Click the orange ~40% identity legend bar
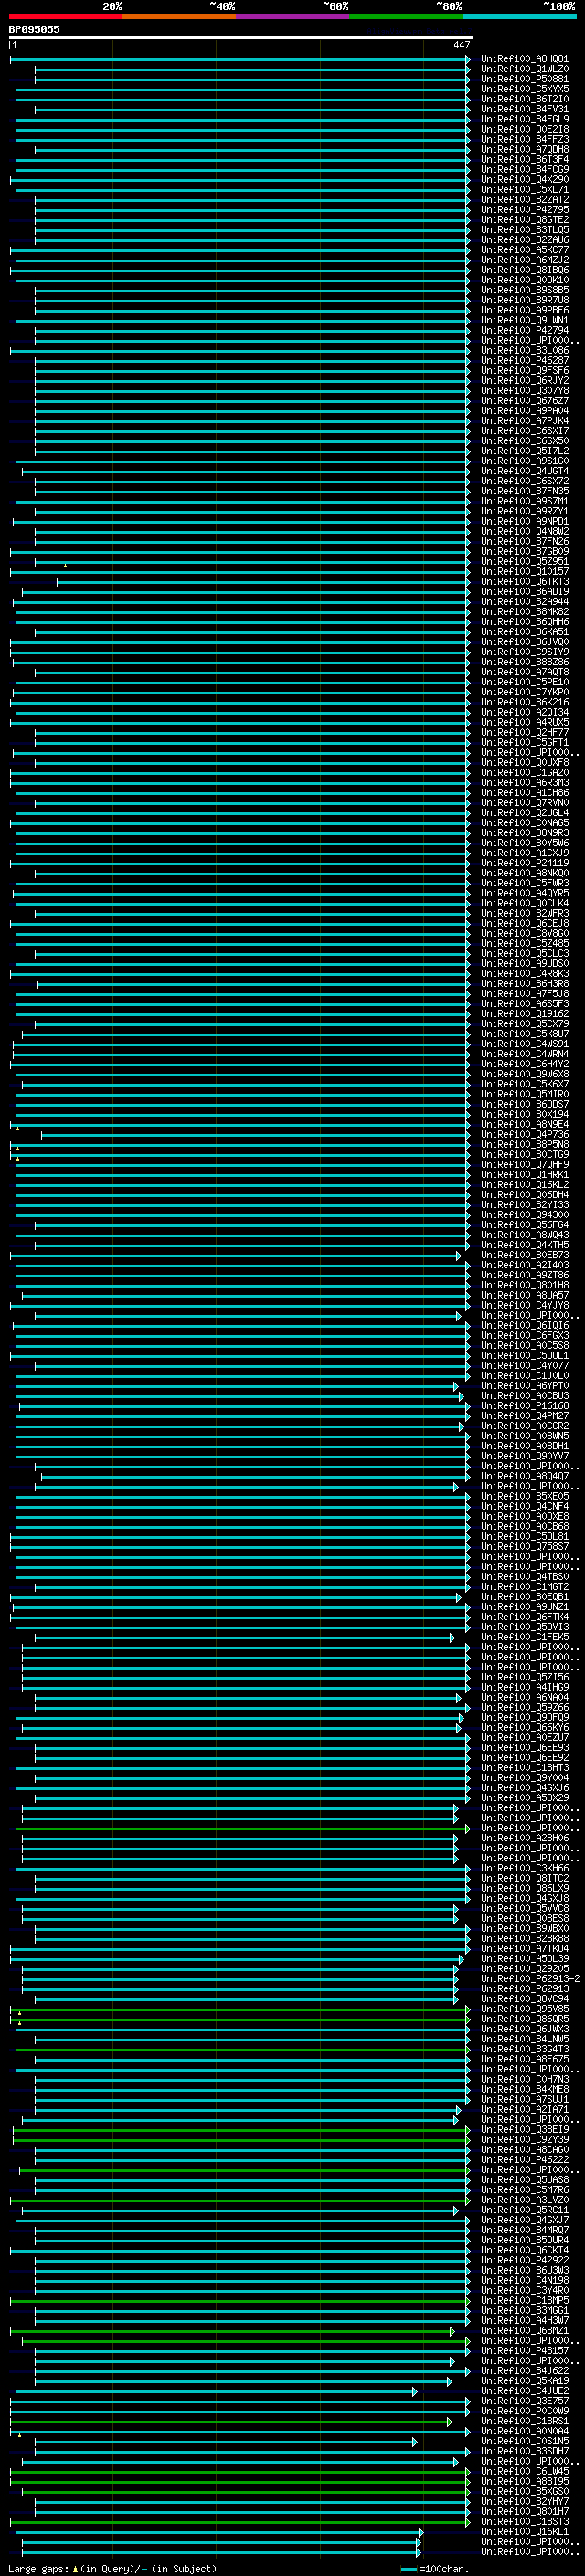 coord(180,16)
